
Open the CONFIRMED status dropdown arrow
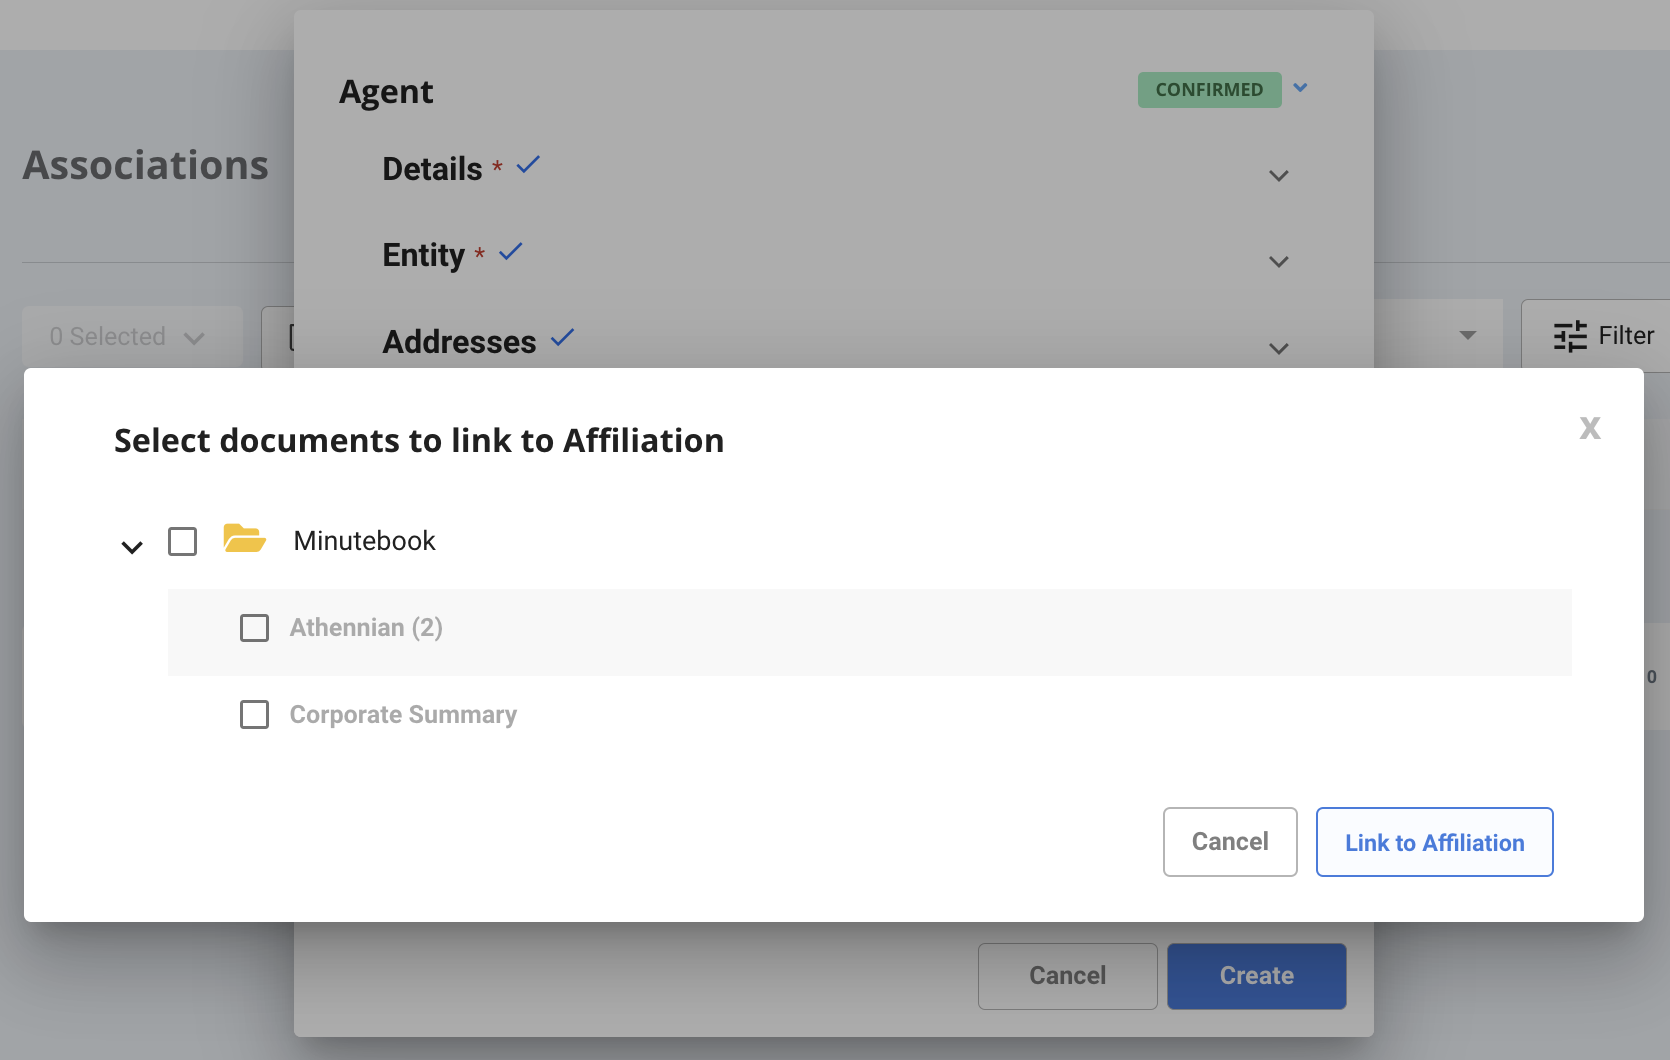click(1300, 88)
